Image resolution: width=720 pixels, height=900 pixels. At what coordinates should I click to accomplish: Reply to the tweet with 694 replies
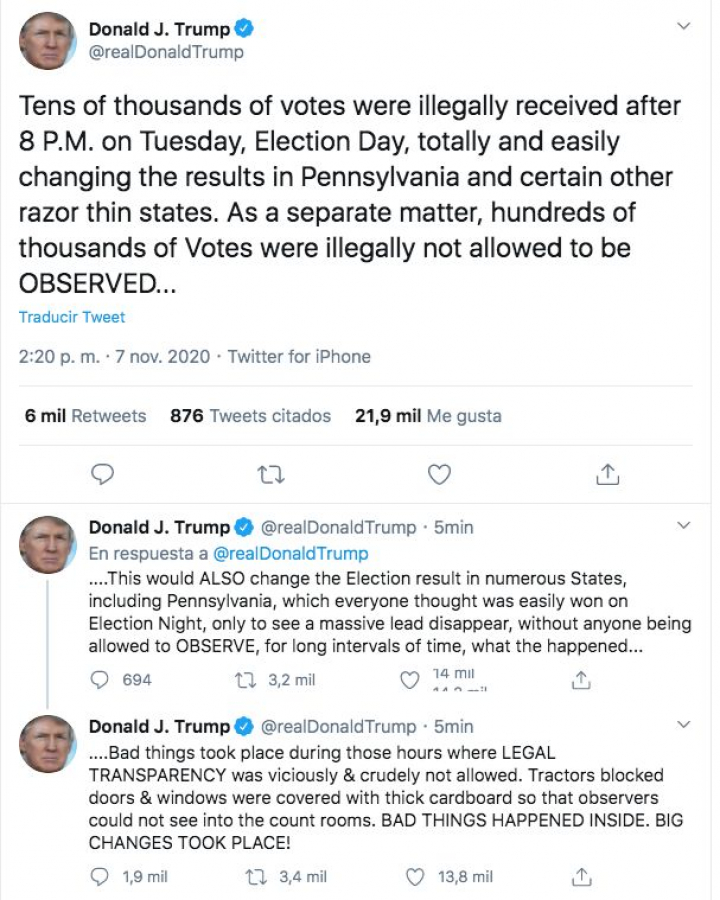(100, 680)
